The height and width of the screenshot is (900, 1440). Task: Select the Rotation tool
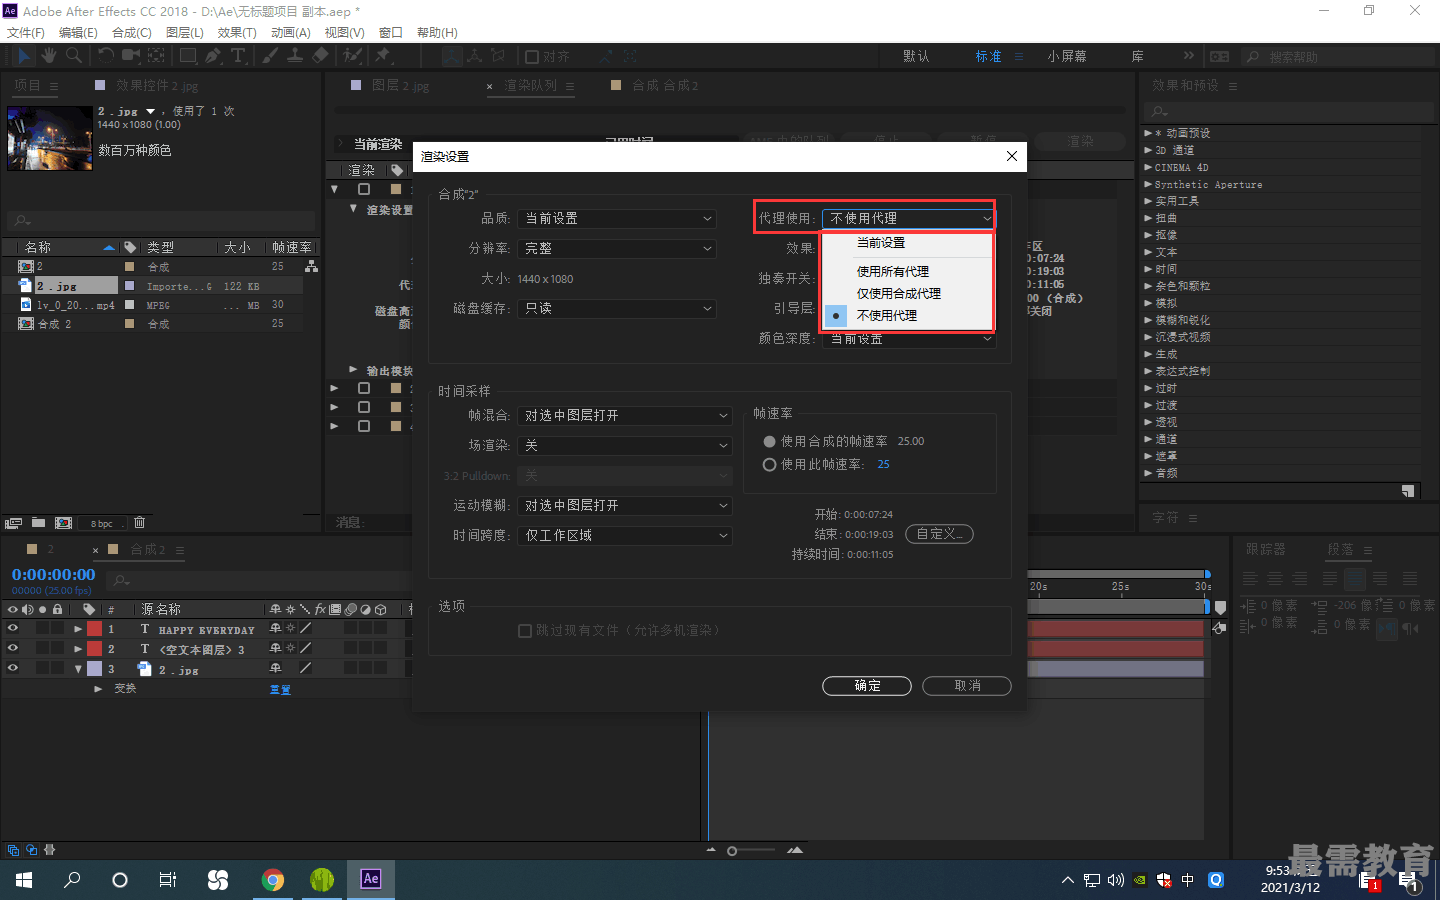(106, 56)
